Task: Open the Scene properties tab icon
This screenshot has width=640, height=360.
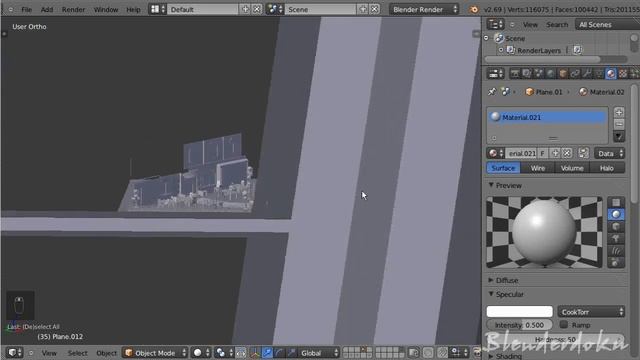Action: (539, 73)
